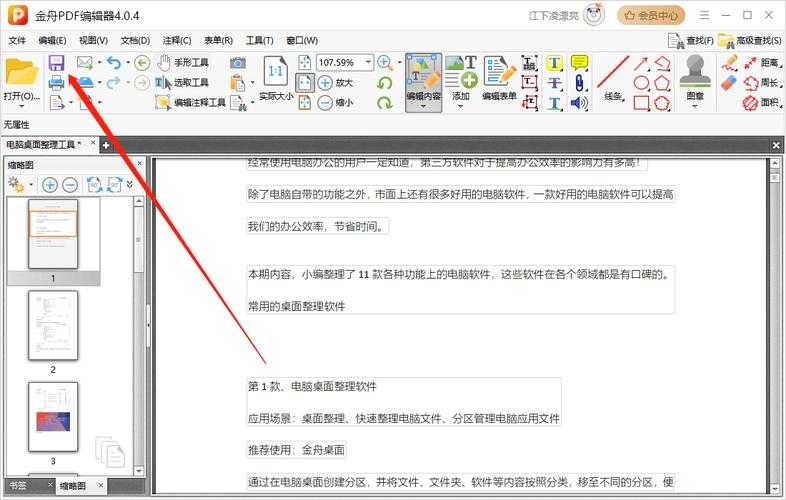786x500 pixels.
Task: Click the speaker sound annotation icon
Action: 579,103
